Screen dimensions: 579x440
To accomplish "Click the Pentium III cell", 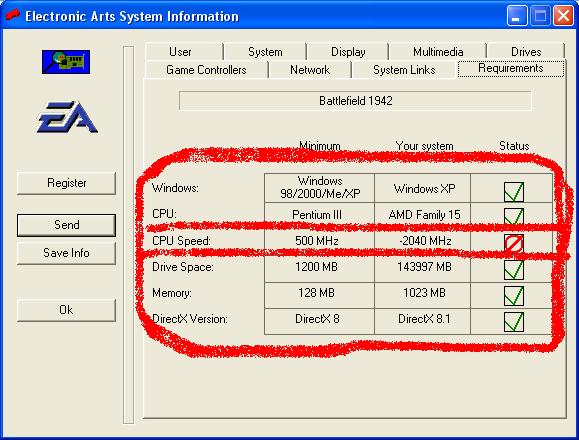I will coord(320,215).
